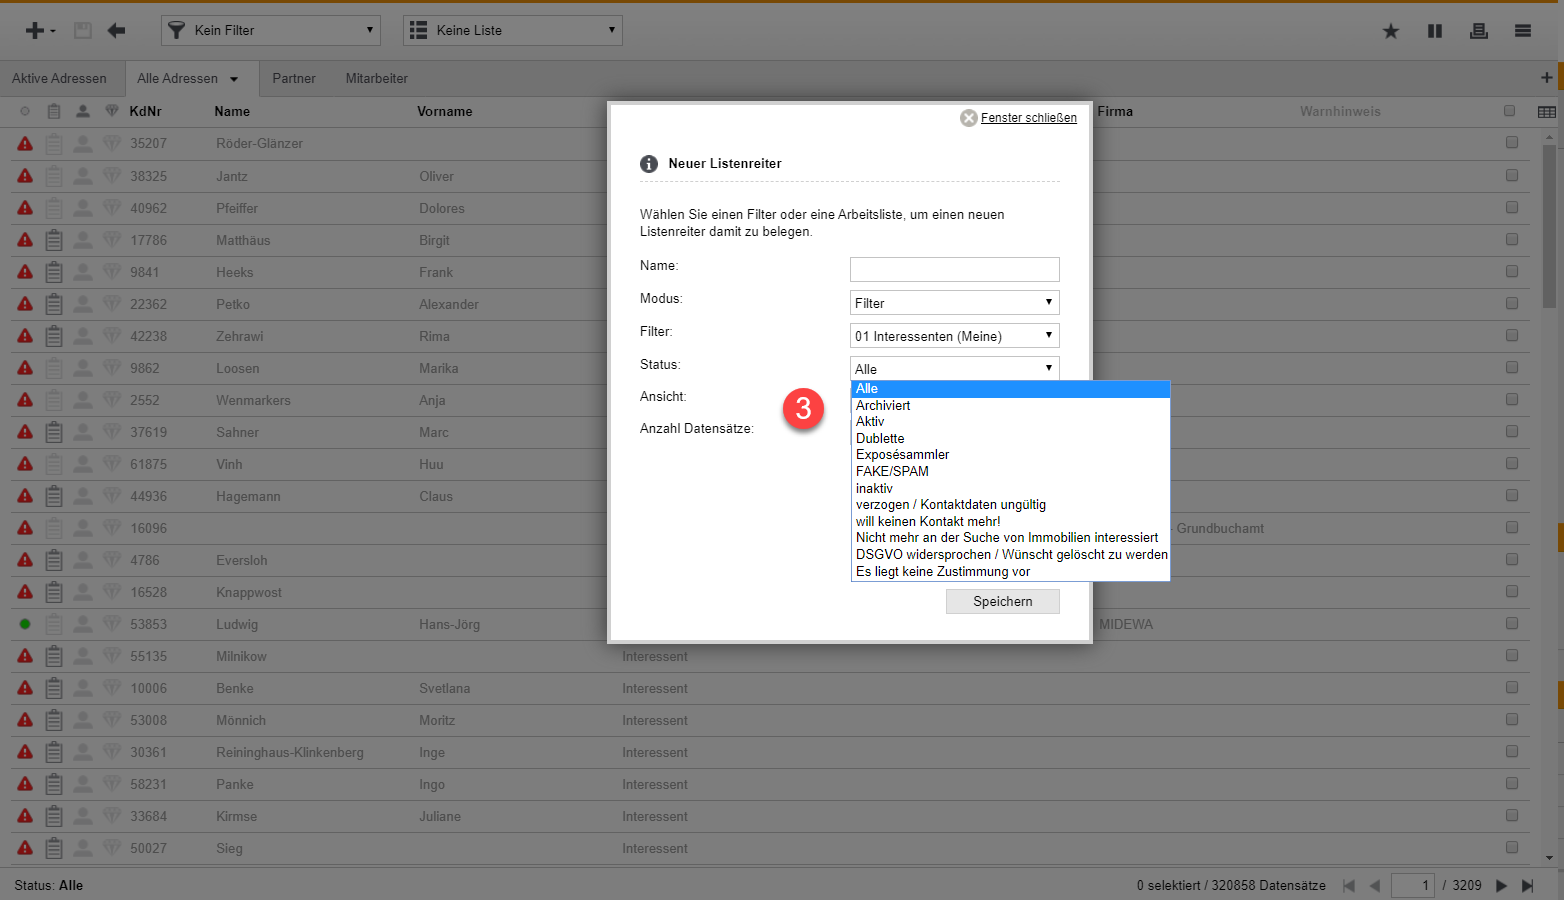Jump to last page arrow

[x=1527, y=885]
